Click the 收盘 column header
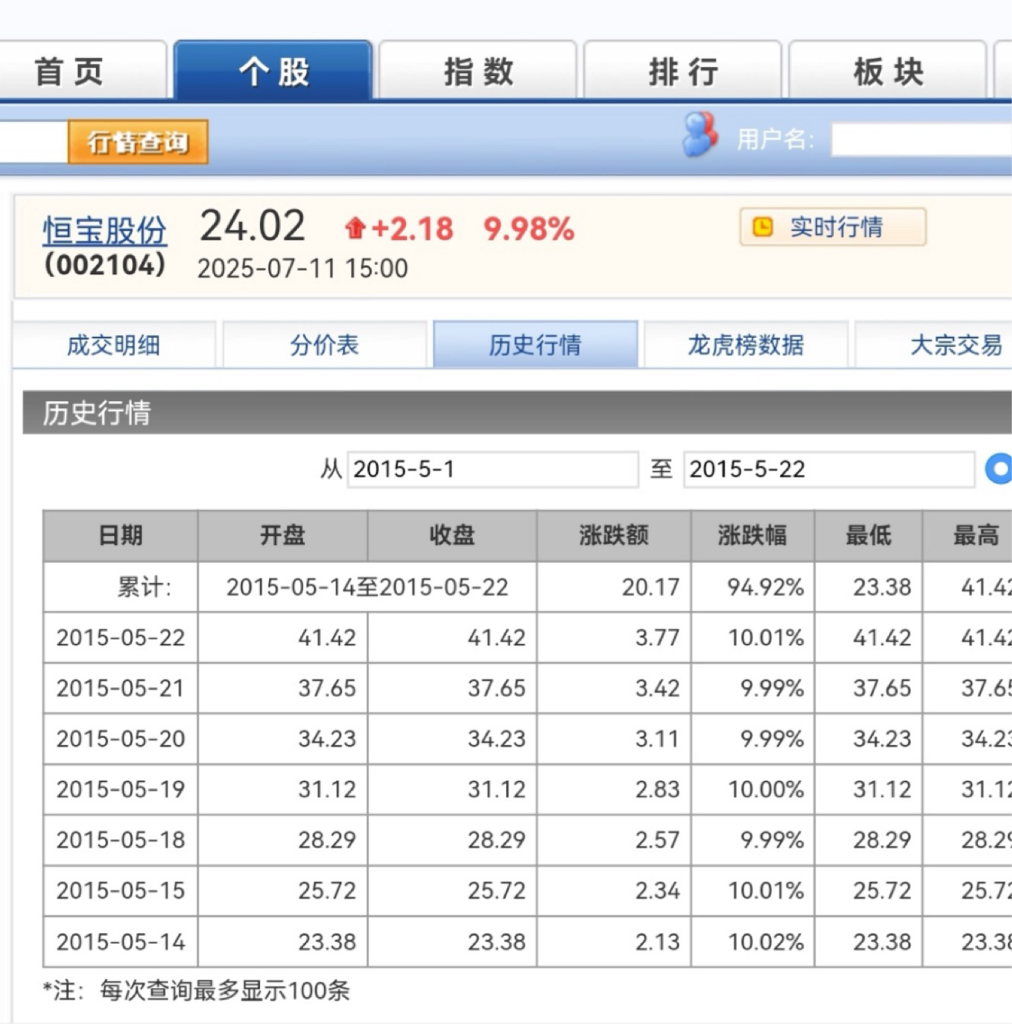The image size is (1012, 1024). [452, 536]
